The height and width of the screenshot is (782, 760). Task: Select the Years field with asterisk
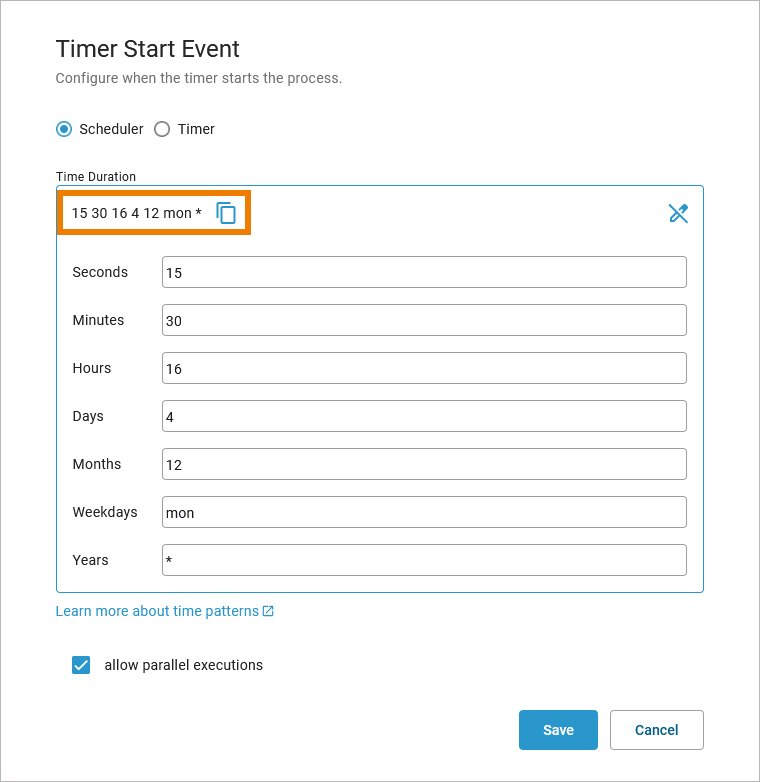point(424,560)
